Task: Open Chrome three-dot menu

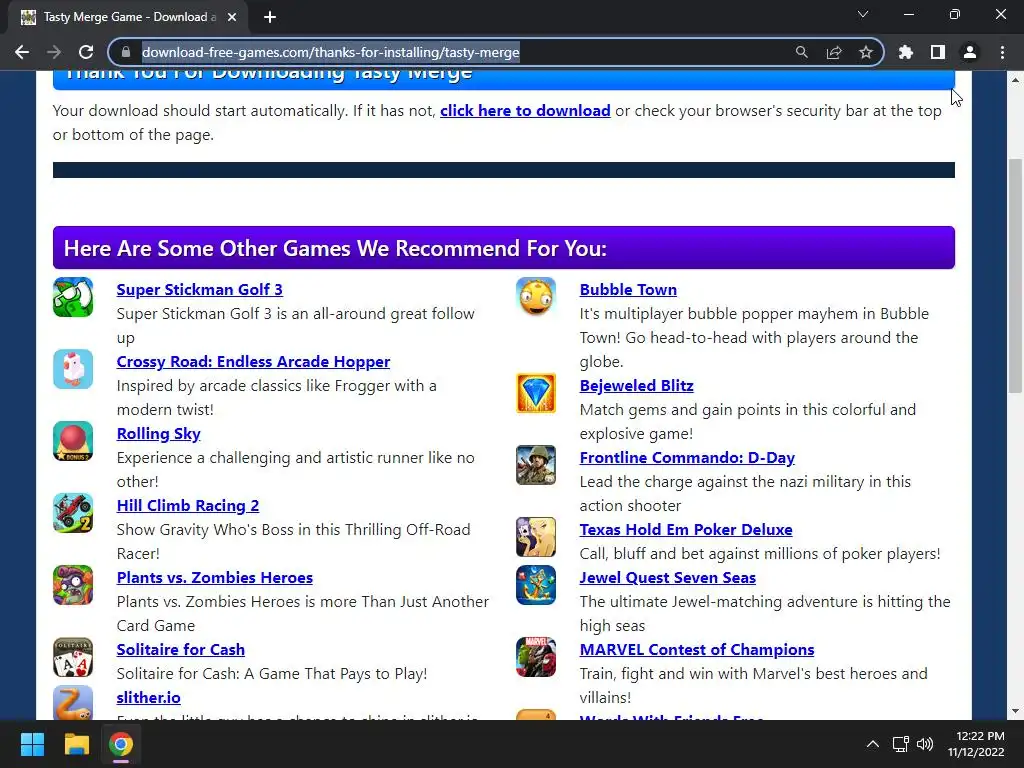Action: [x=1002, y=52]
